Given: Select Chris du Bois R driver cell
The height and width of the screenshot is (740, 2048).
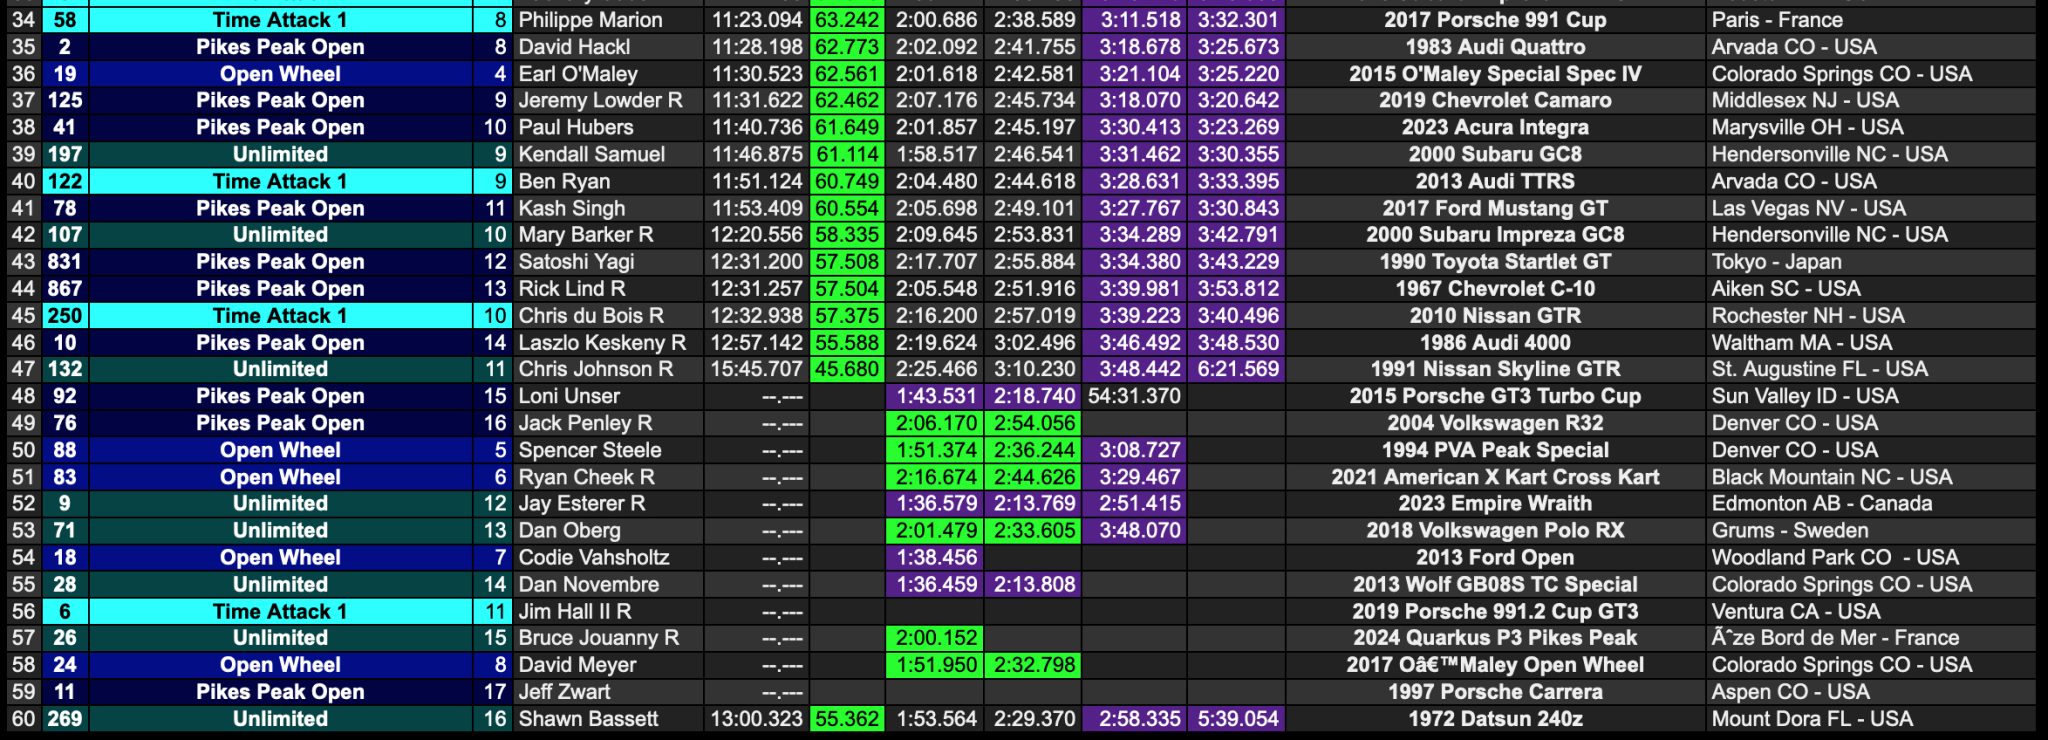Looking at the screenshot, I should (x=590, y=315).
